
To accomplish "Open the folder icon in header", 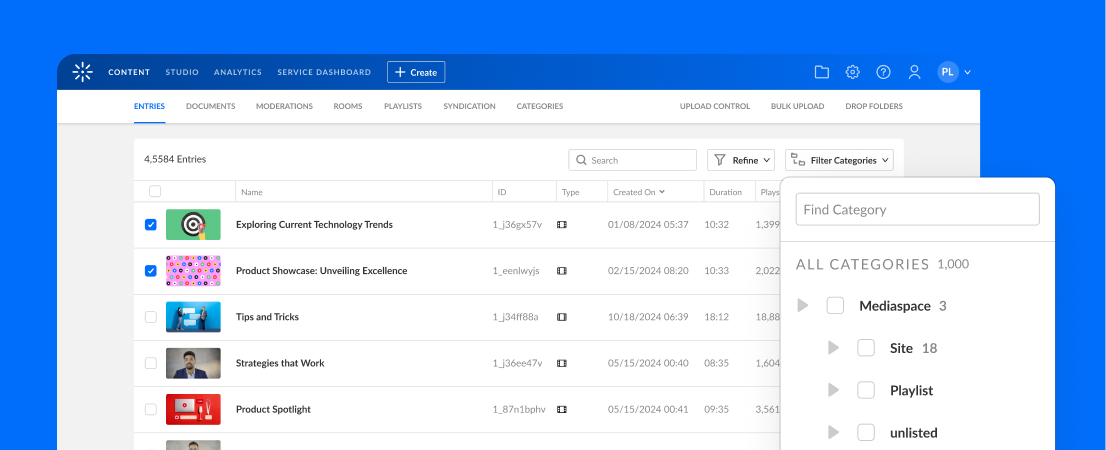I will [x=822, y=72].
